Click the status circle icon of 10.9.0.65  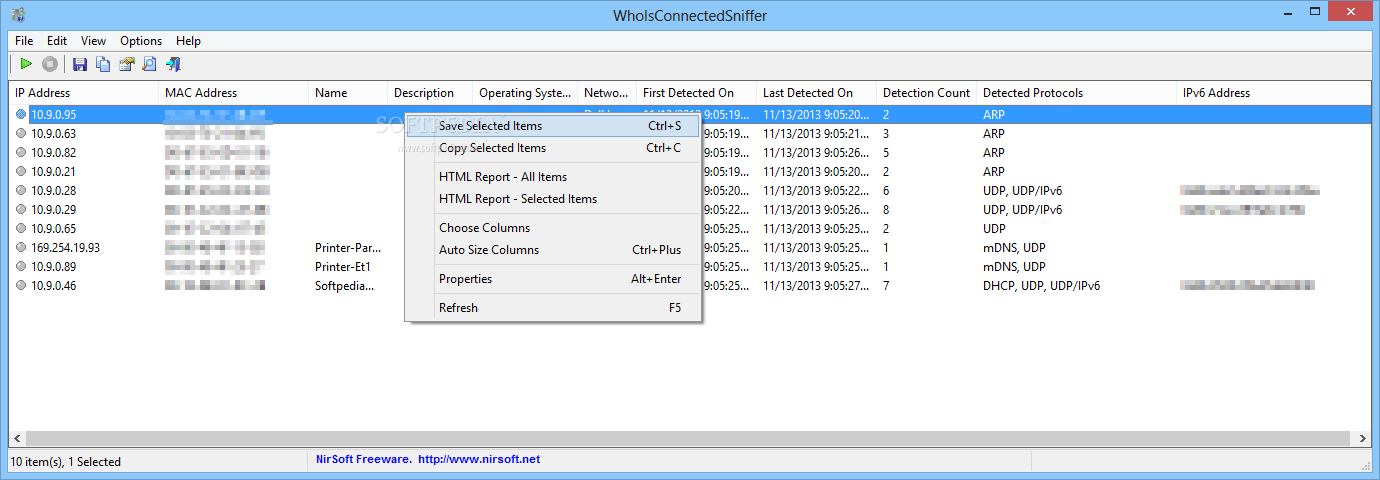[x=21, y=229]
